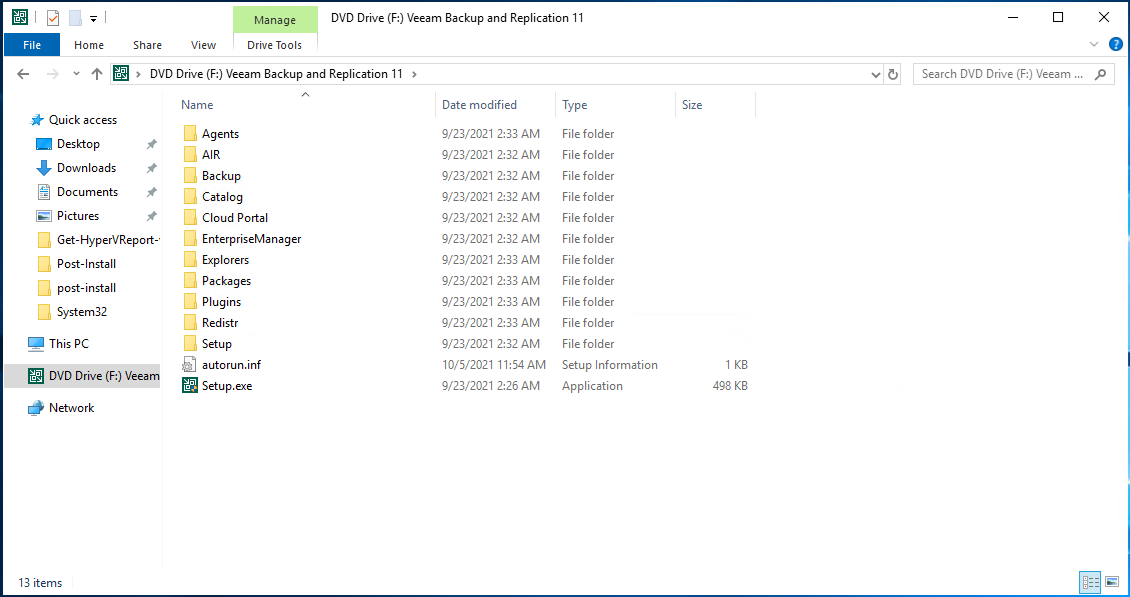Go up one level with Up arrow

(x=97, y=74)
